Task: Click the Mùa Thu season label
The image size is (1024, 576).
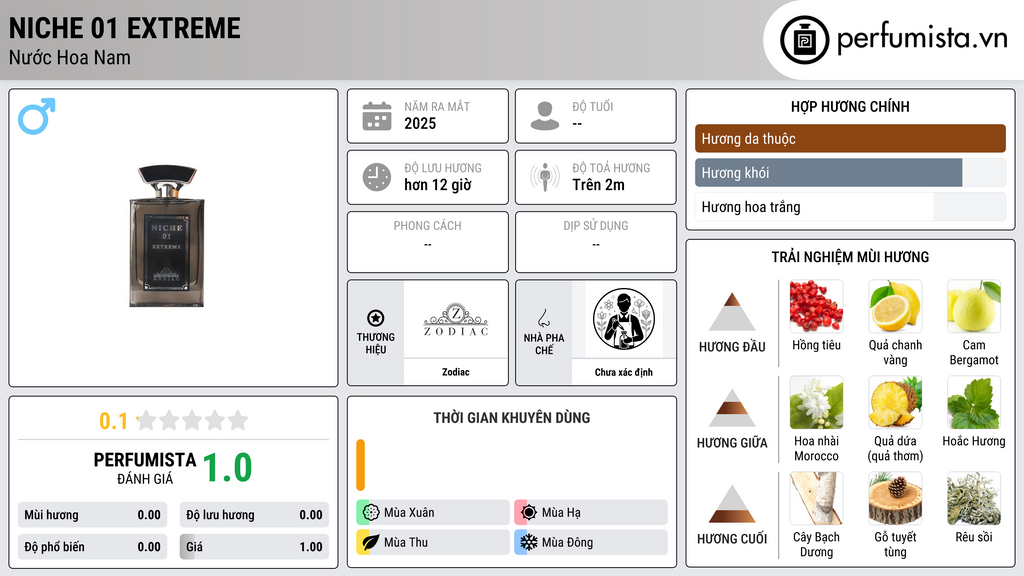Action: pos(406,542)
